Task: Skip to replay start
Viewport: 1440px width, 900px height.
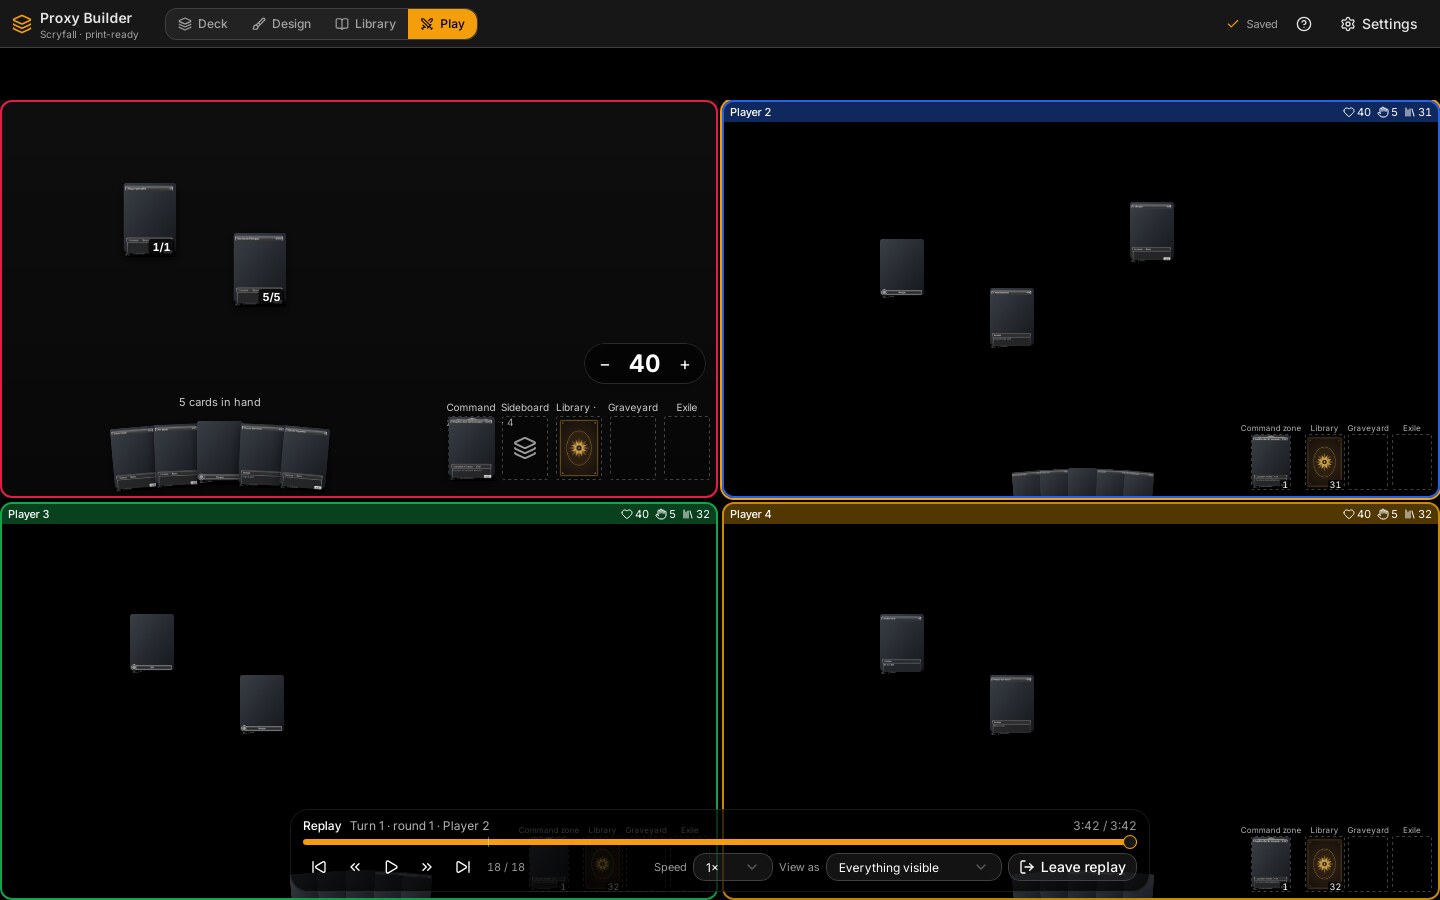Action: [319, 867]
